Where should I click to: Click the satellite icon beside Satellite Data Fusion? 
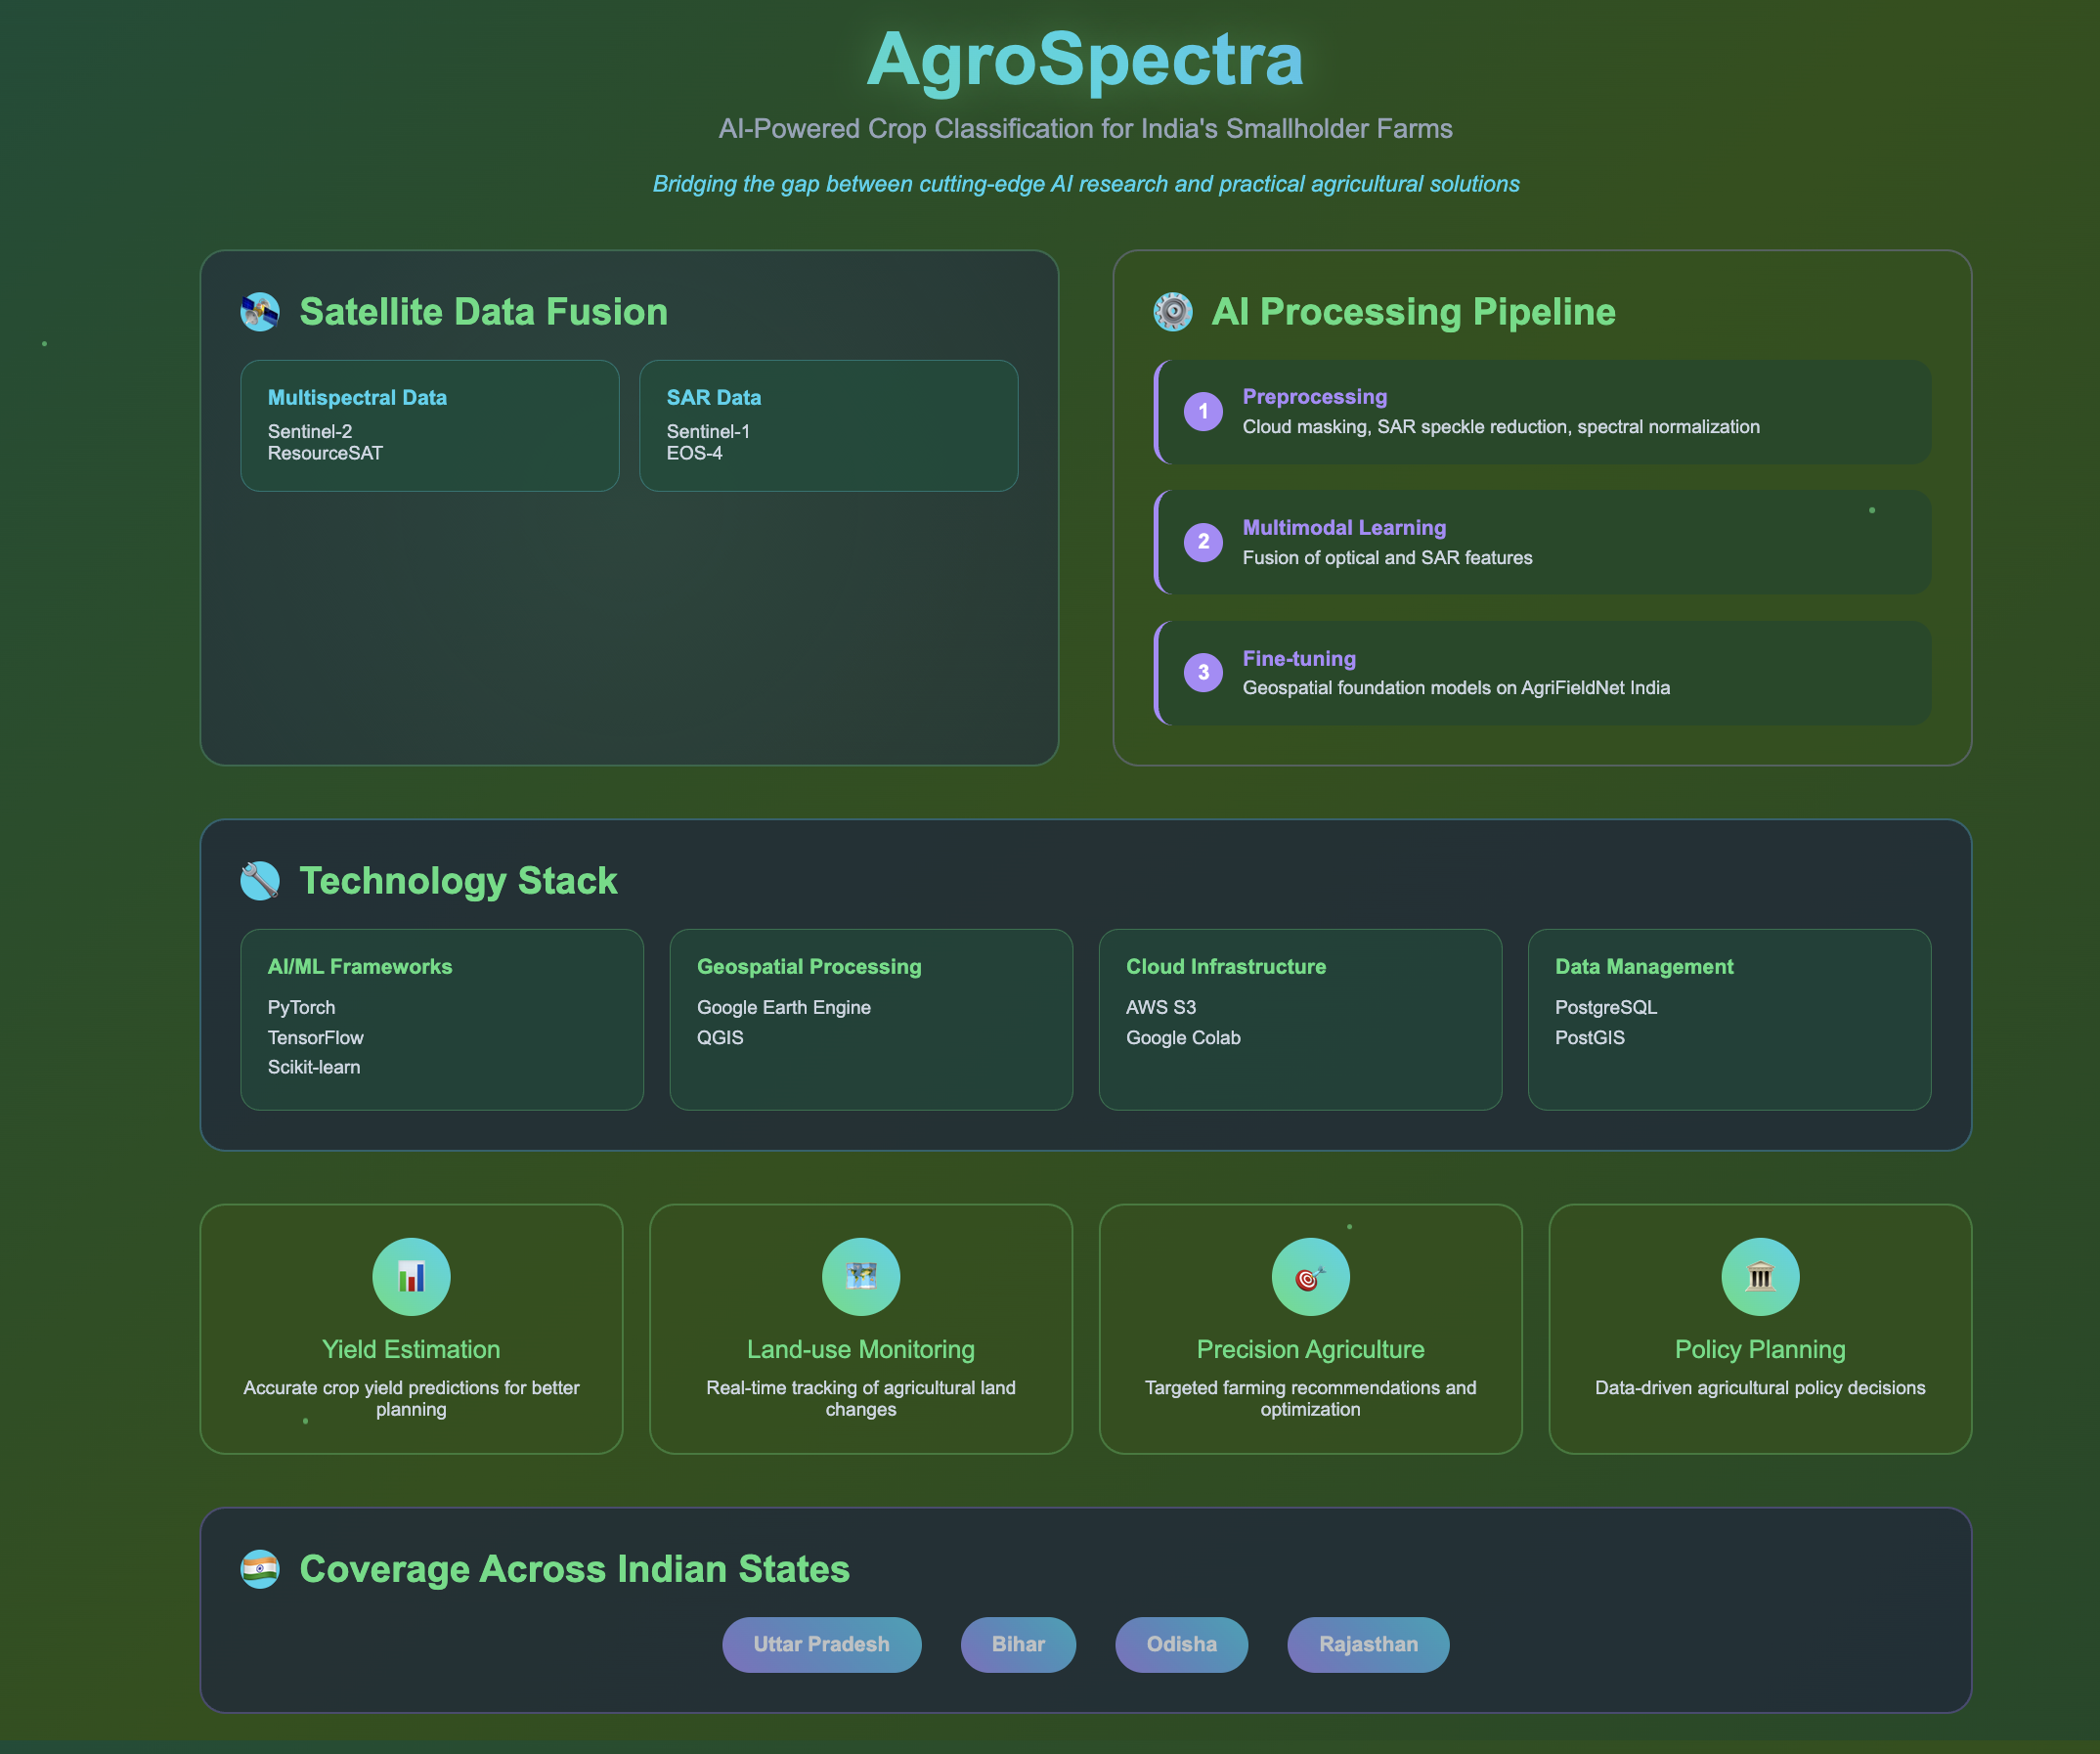click(x=260, y=312)
